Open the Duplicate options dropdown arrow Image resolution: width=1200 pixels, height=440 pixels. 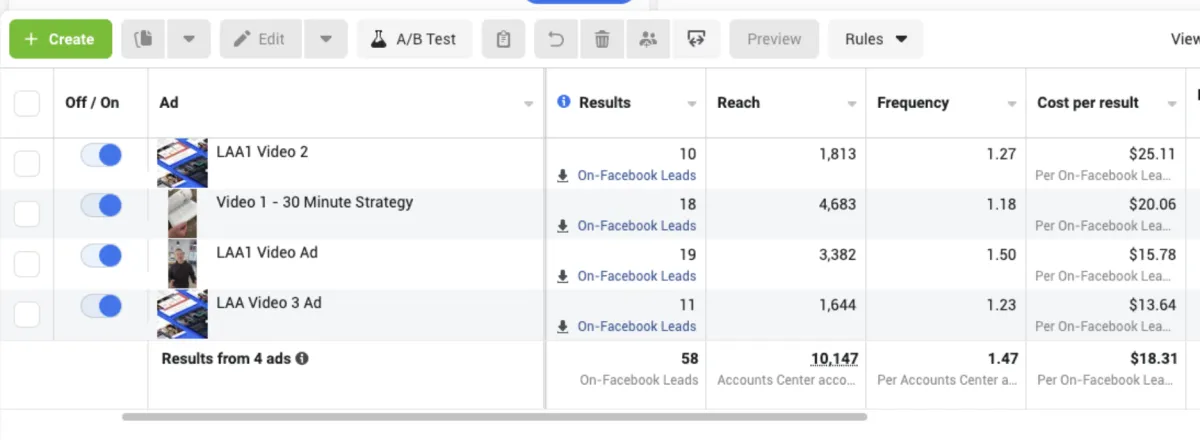coord(188,39)
